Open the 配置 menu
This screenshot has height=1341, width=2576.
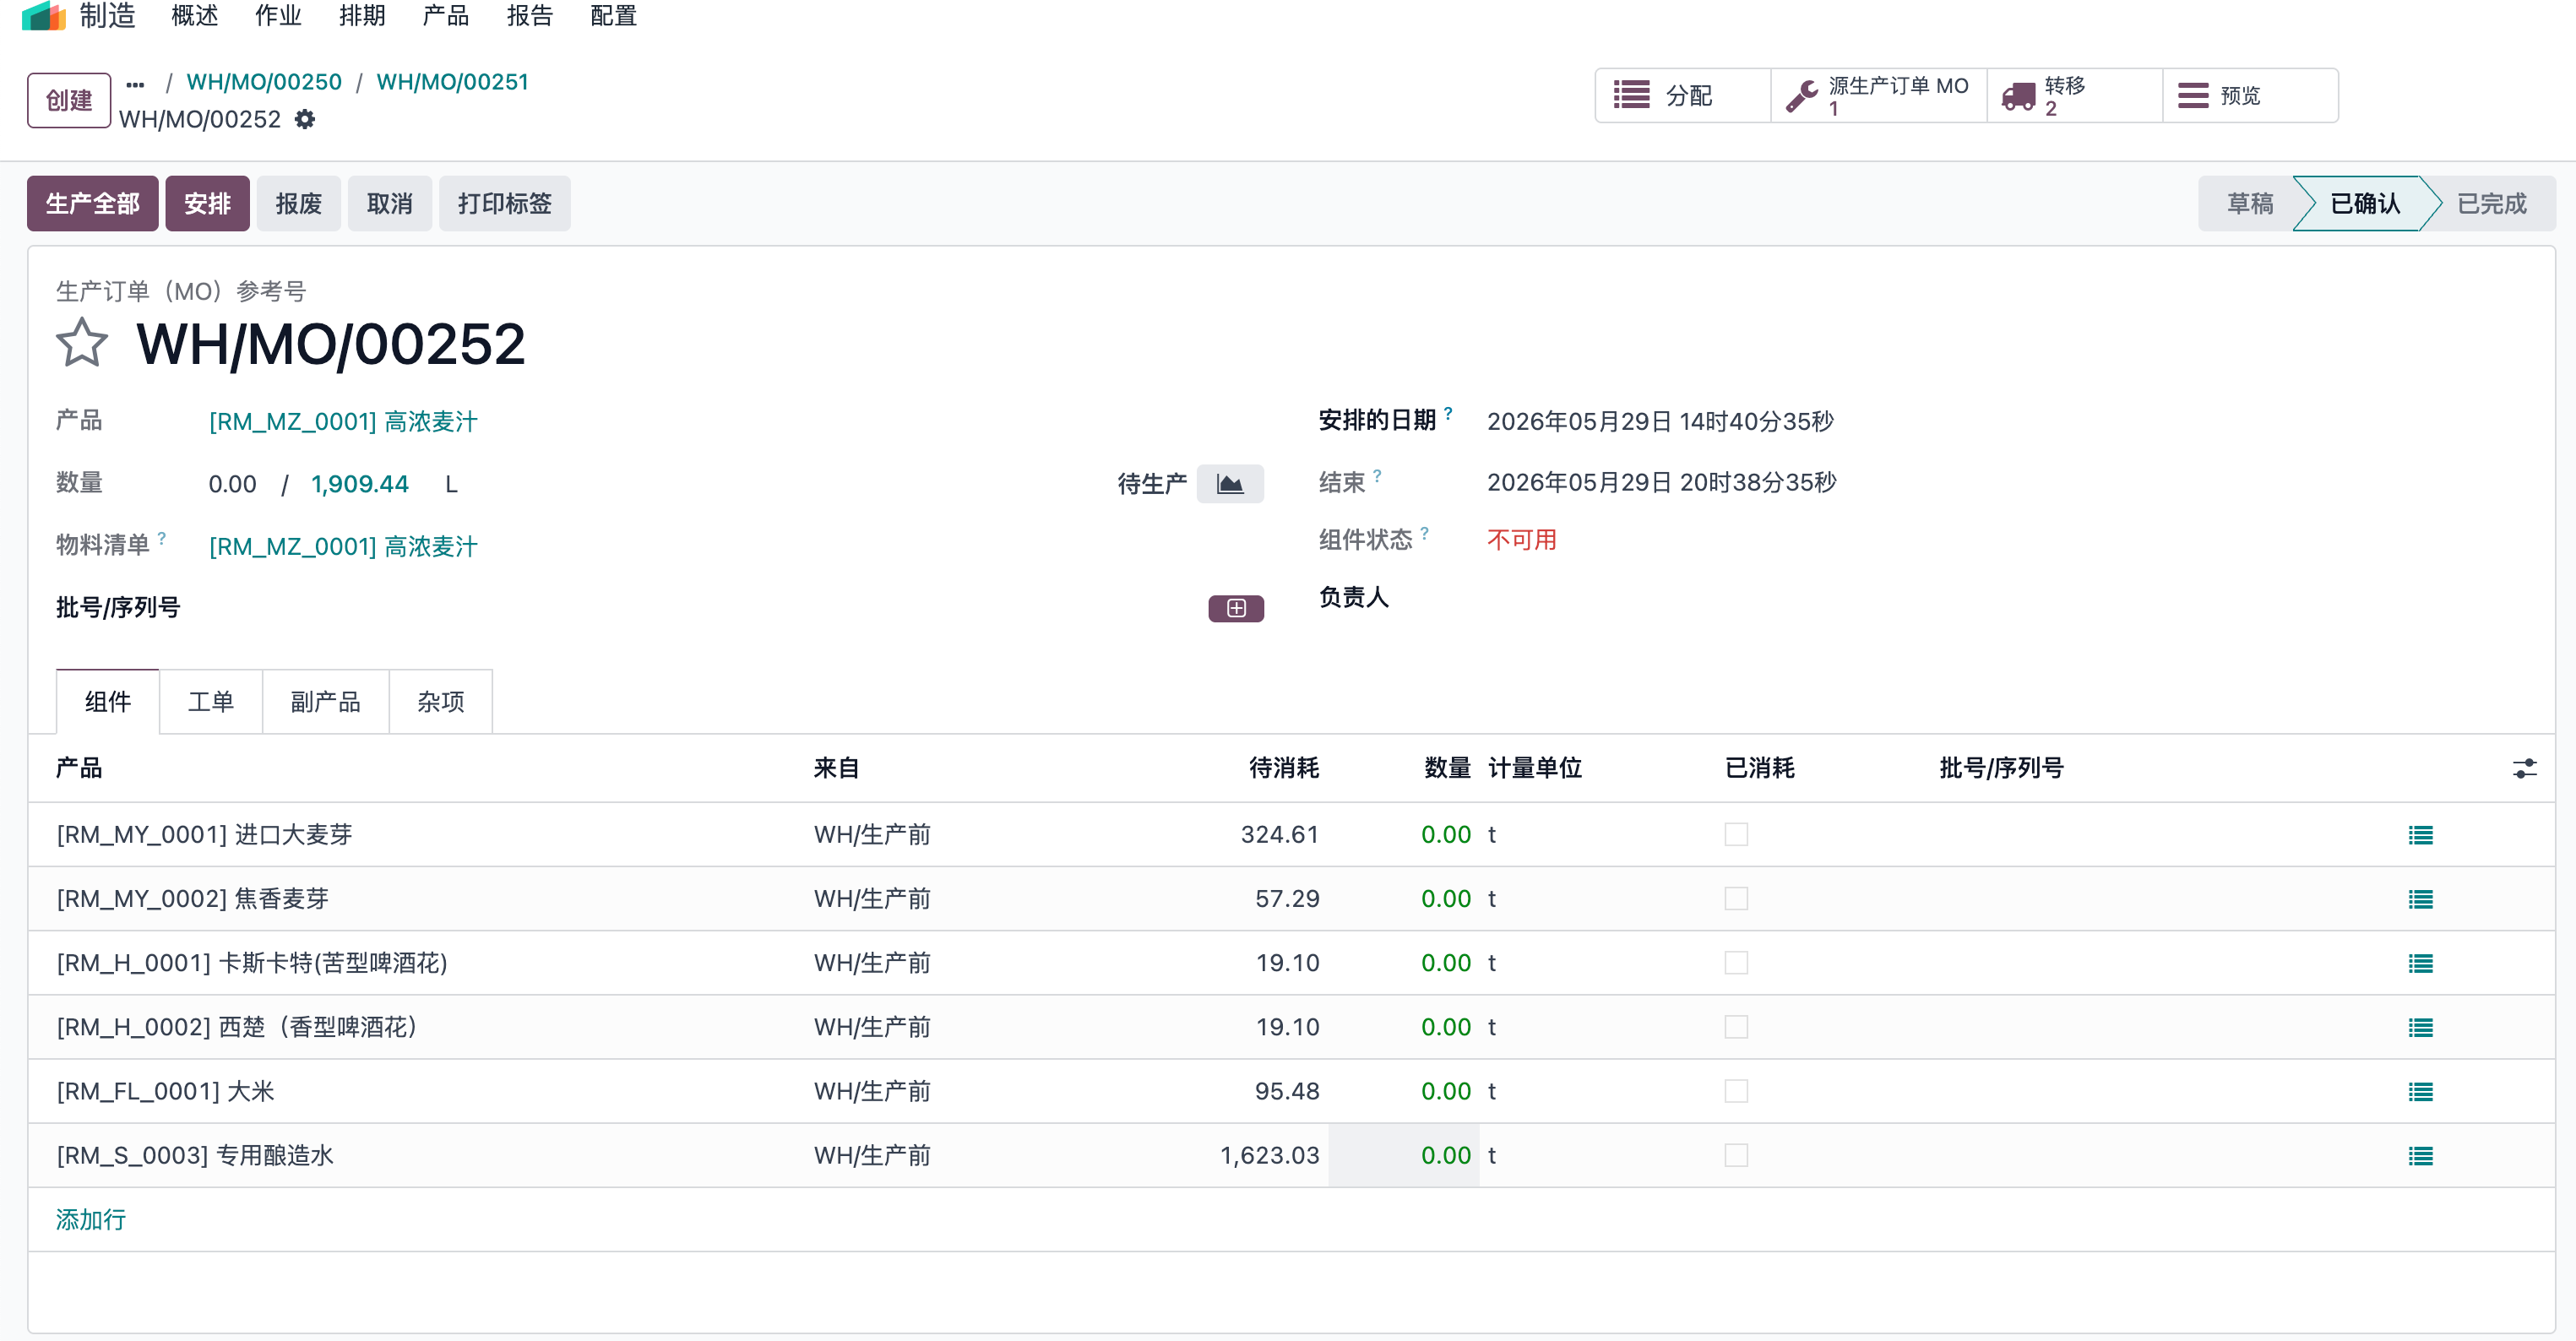(614, 16)
